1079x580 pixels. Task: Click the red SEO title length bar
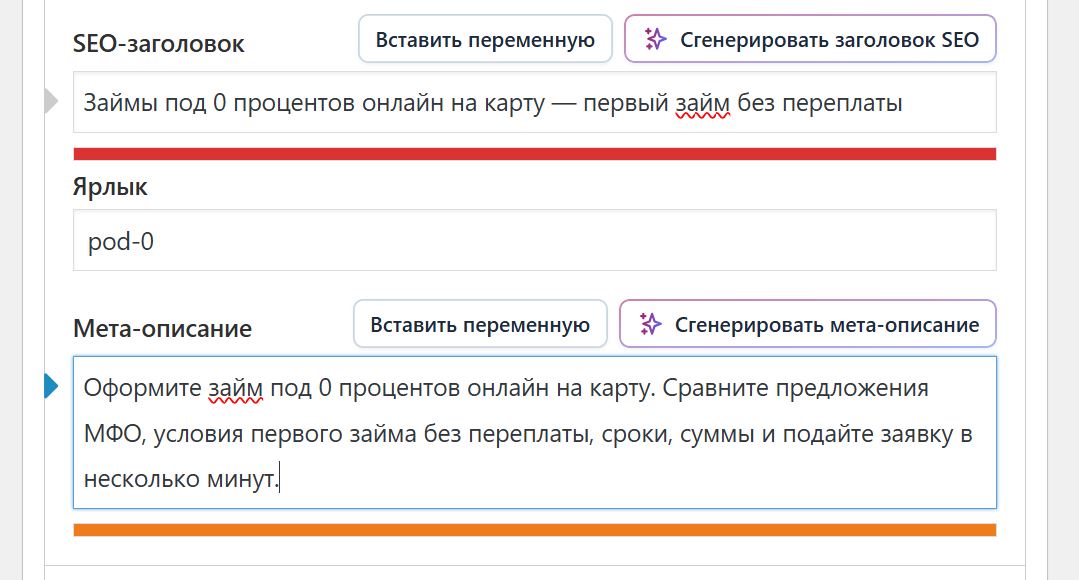click(x=535, y=154)
